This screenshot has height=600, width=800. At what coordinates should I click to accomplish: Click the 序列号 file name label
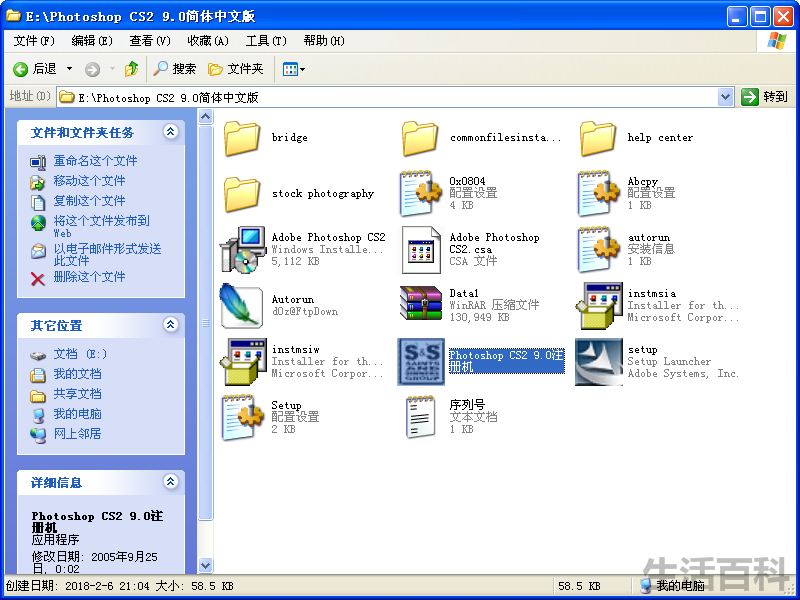tap(467, 405)
